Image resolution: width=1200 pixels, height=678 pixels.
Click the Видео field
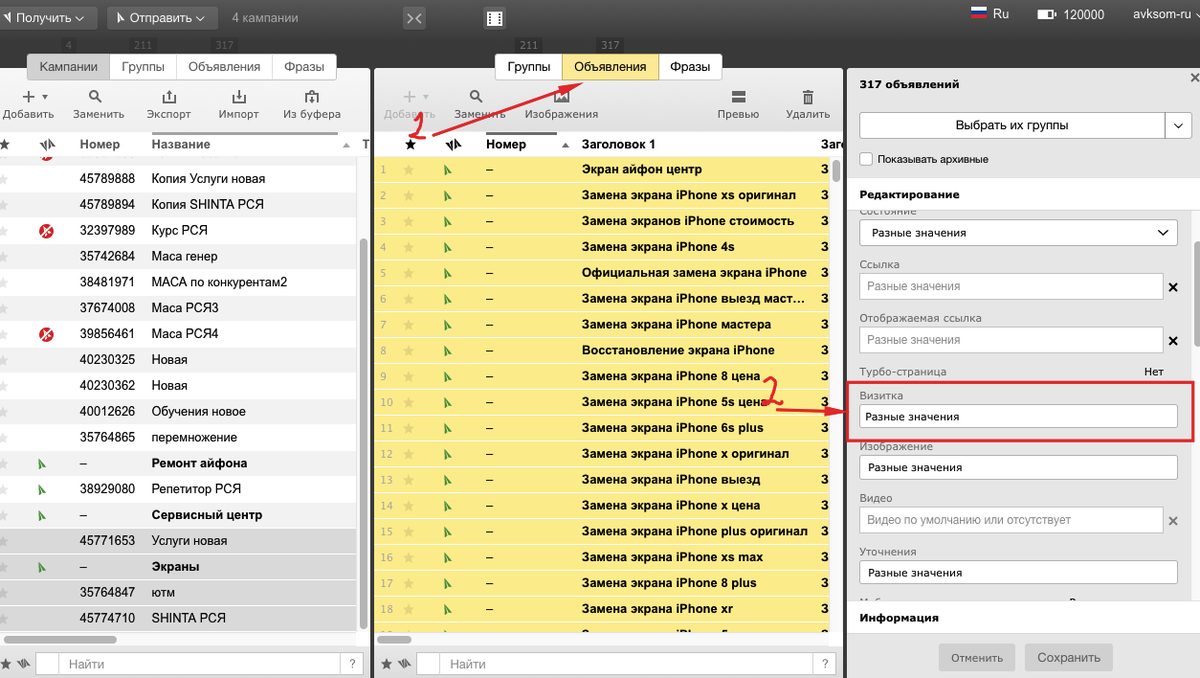pos(1011,520)
